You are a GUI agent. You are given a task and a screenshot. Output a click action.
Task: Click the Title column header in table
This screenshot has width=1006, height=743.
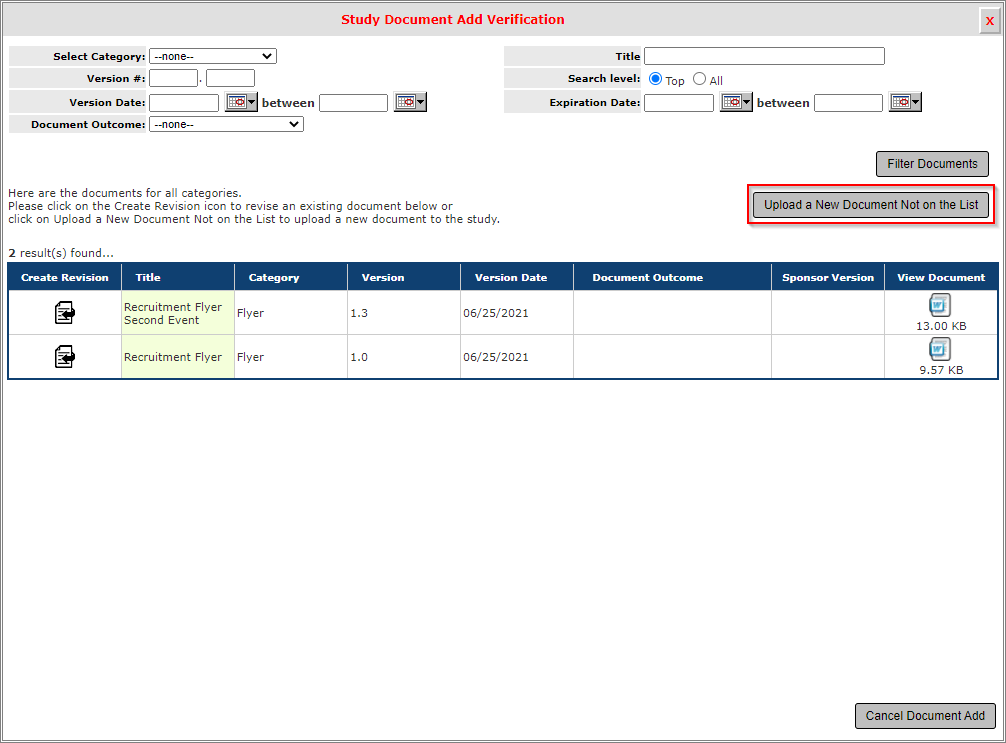point(178,277)
